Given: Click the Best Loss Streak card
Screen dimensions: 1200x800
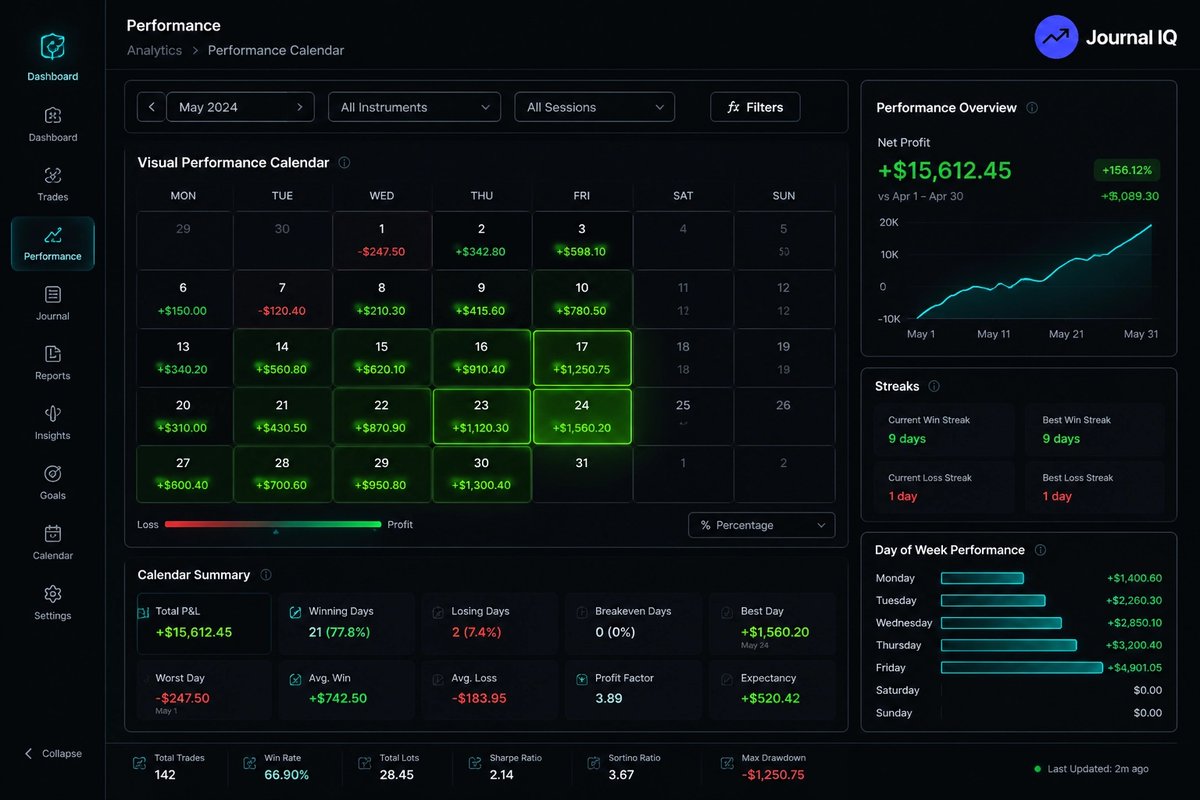Looking at the screenshot, I should point(1095,487).
